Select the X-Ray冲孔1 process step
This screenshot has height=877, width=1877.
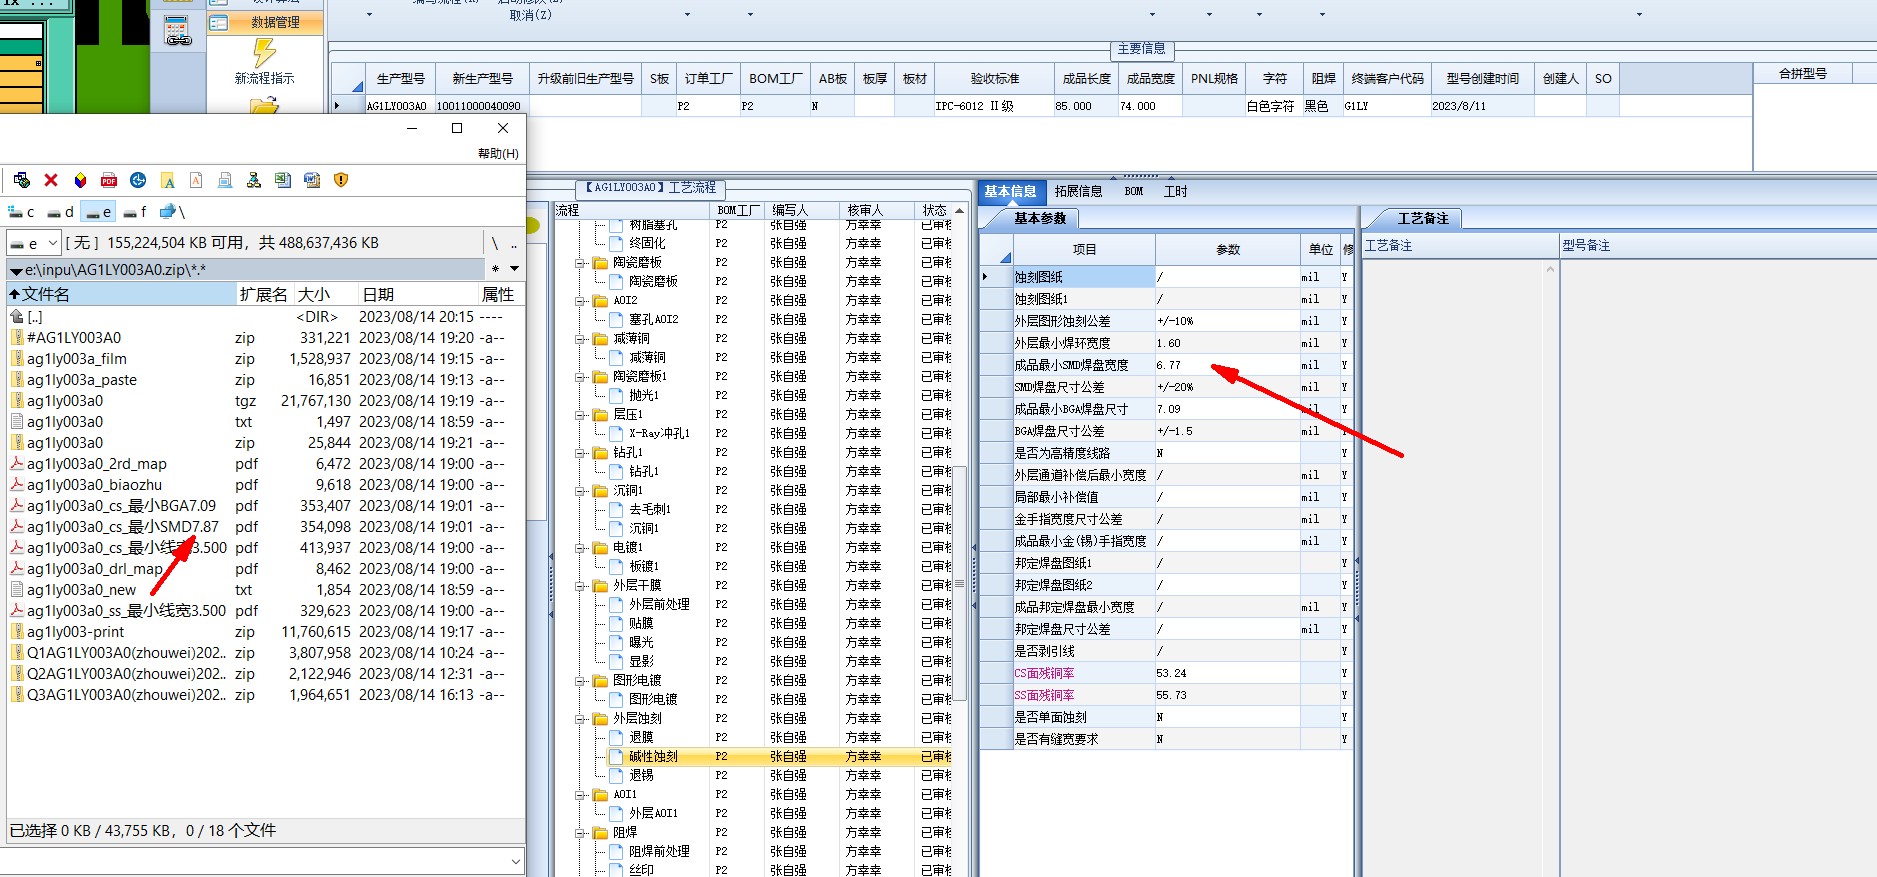pos(659,434)
